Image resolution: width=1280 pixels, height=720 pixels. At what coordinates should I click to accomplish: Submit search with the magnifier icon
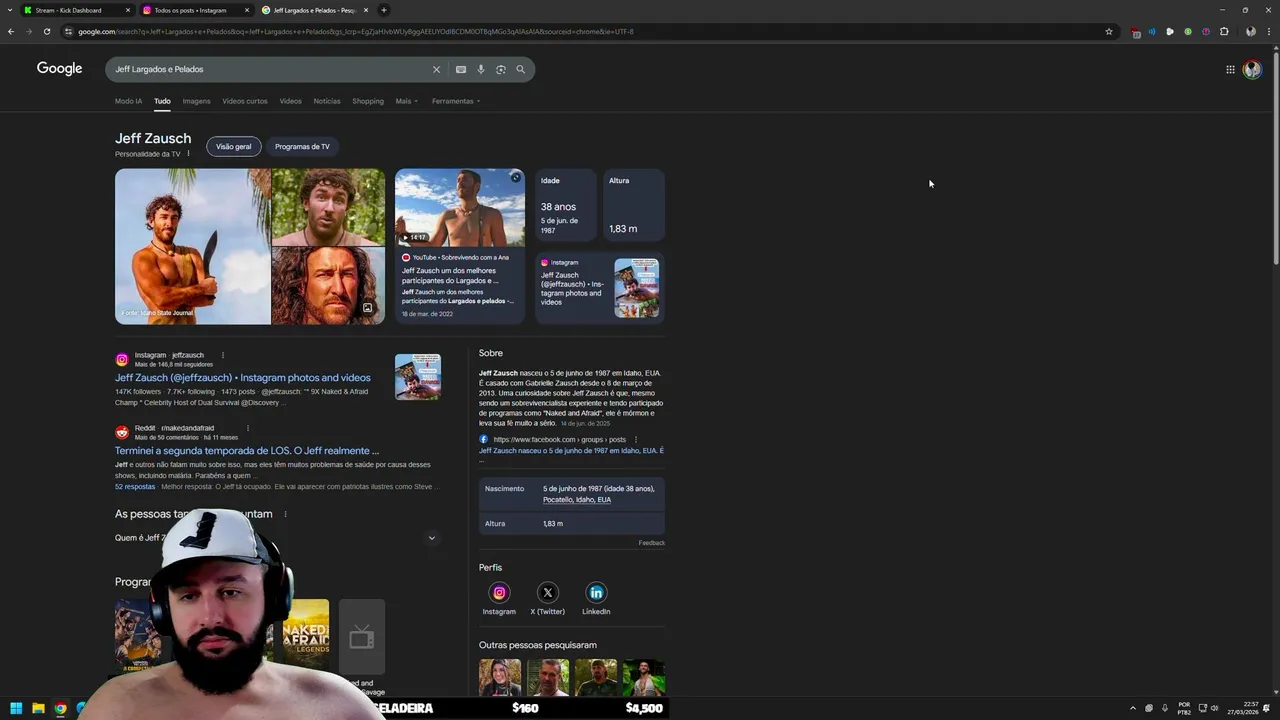[x=520, y=69]
